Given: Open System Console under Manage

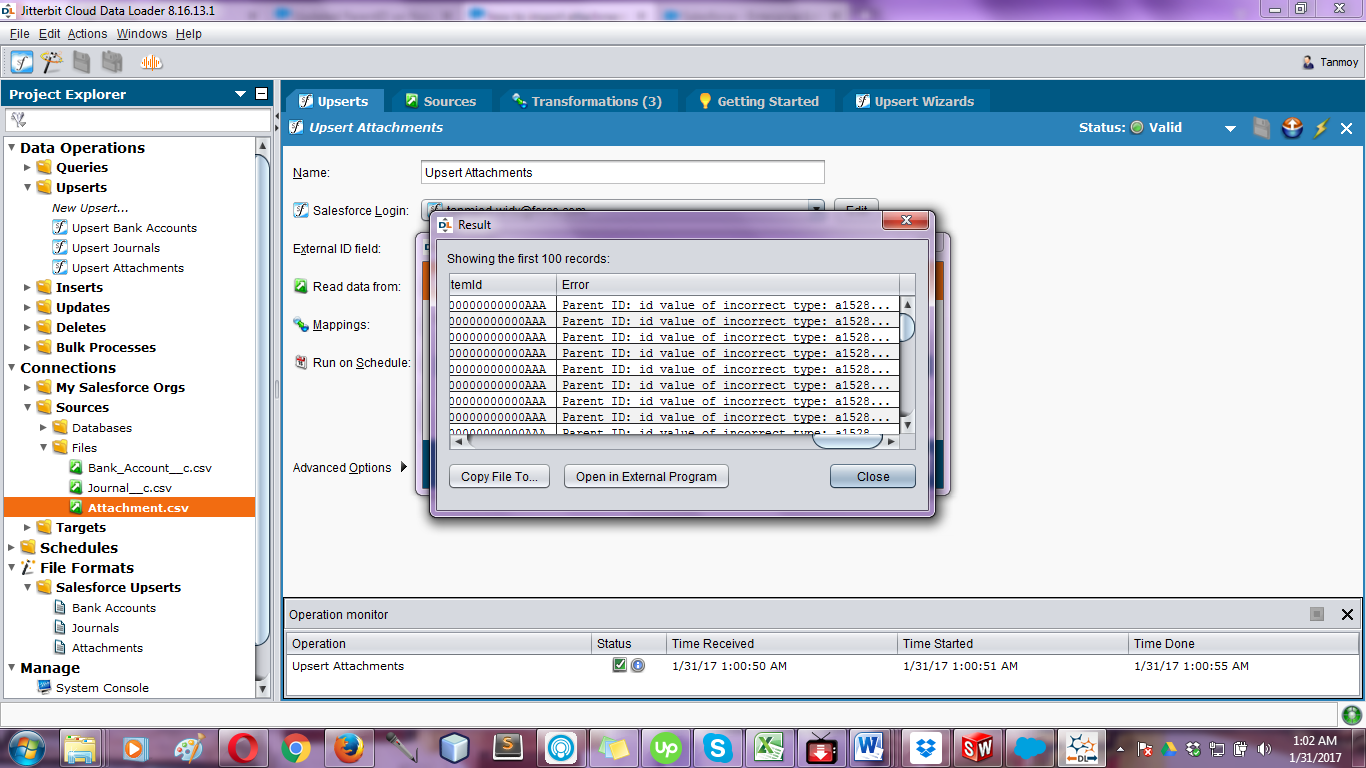Looking at the screenshot, I should point(102,687).
